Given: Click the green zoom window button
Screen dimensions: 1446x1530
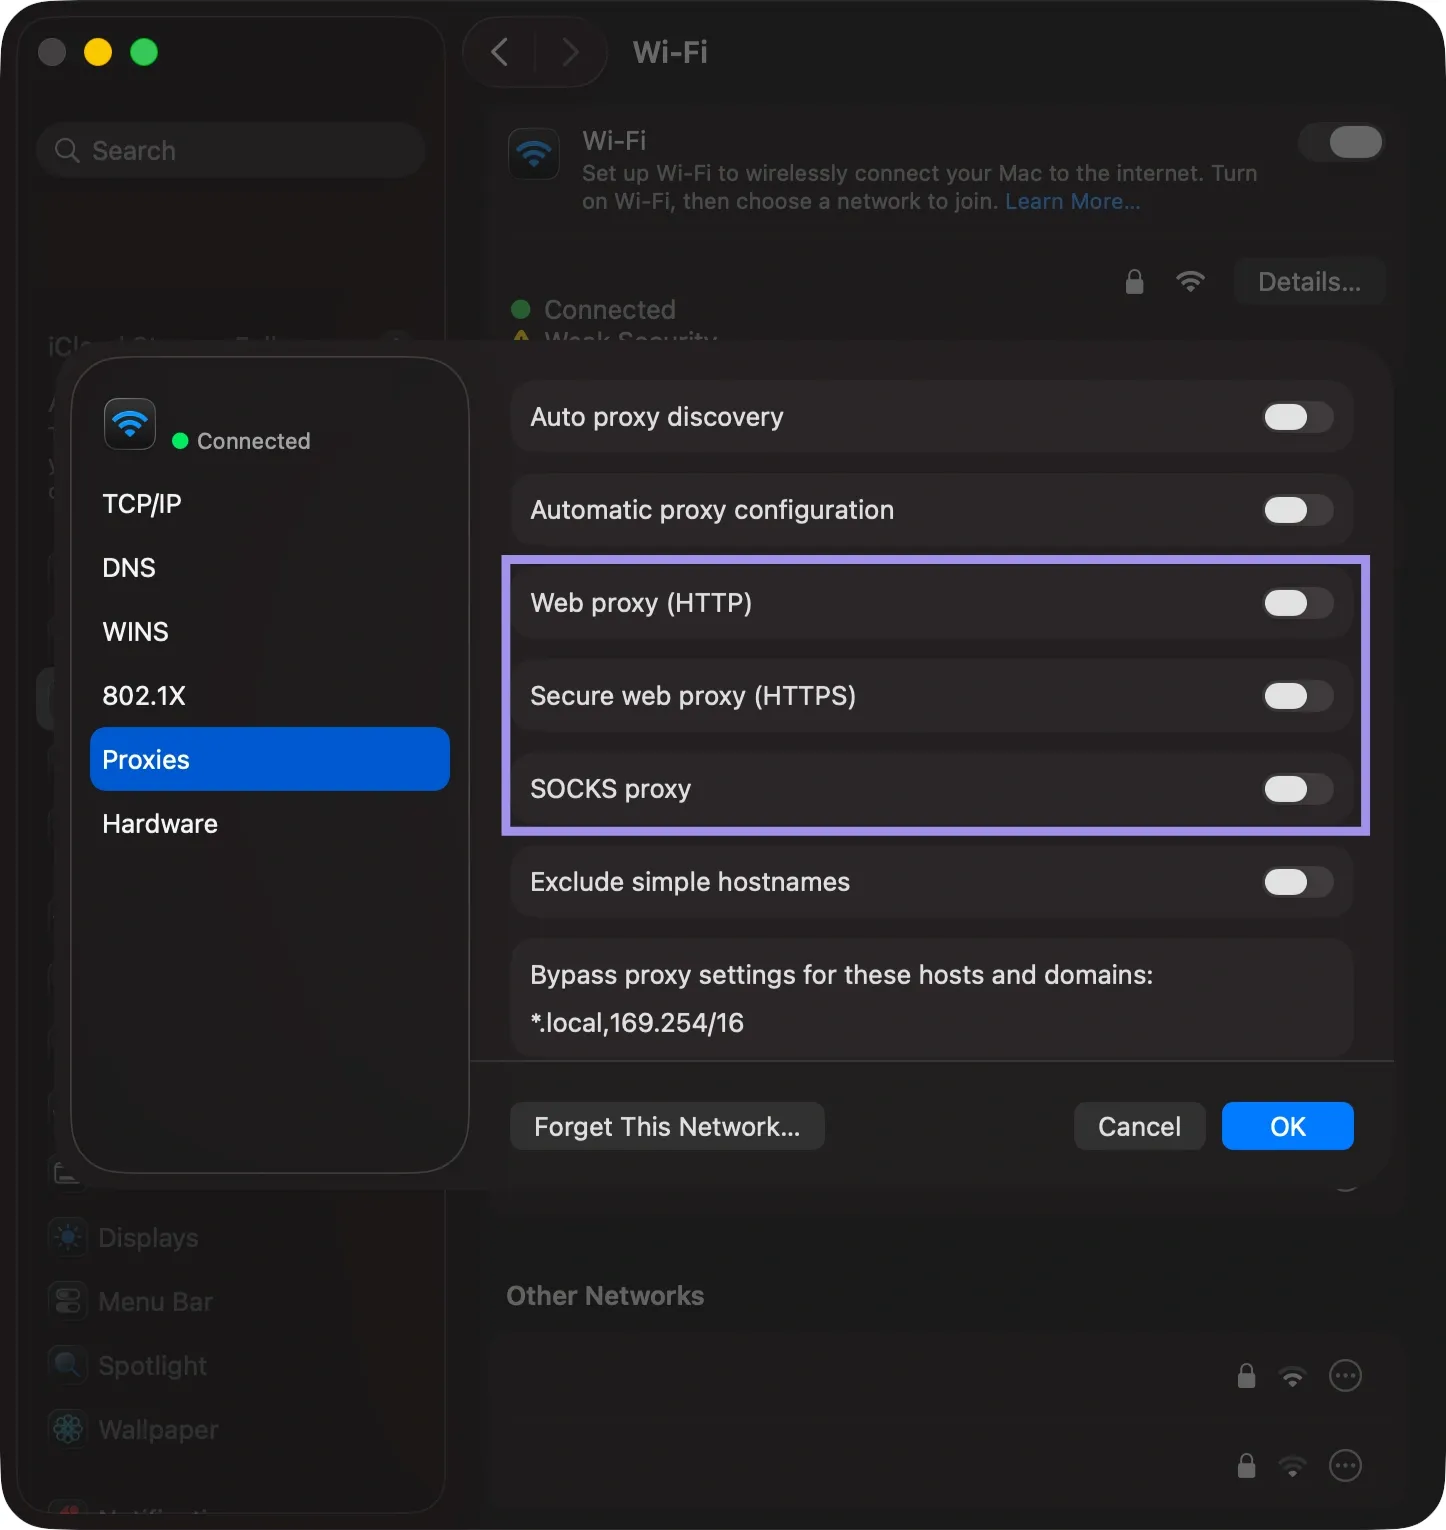Looking at the screenshot, I should click(x=144, y=52).
